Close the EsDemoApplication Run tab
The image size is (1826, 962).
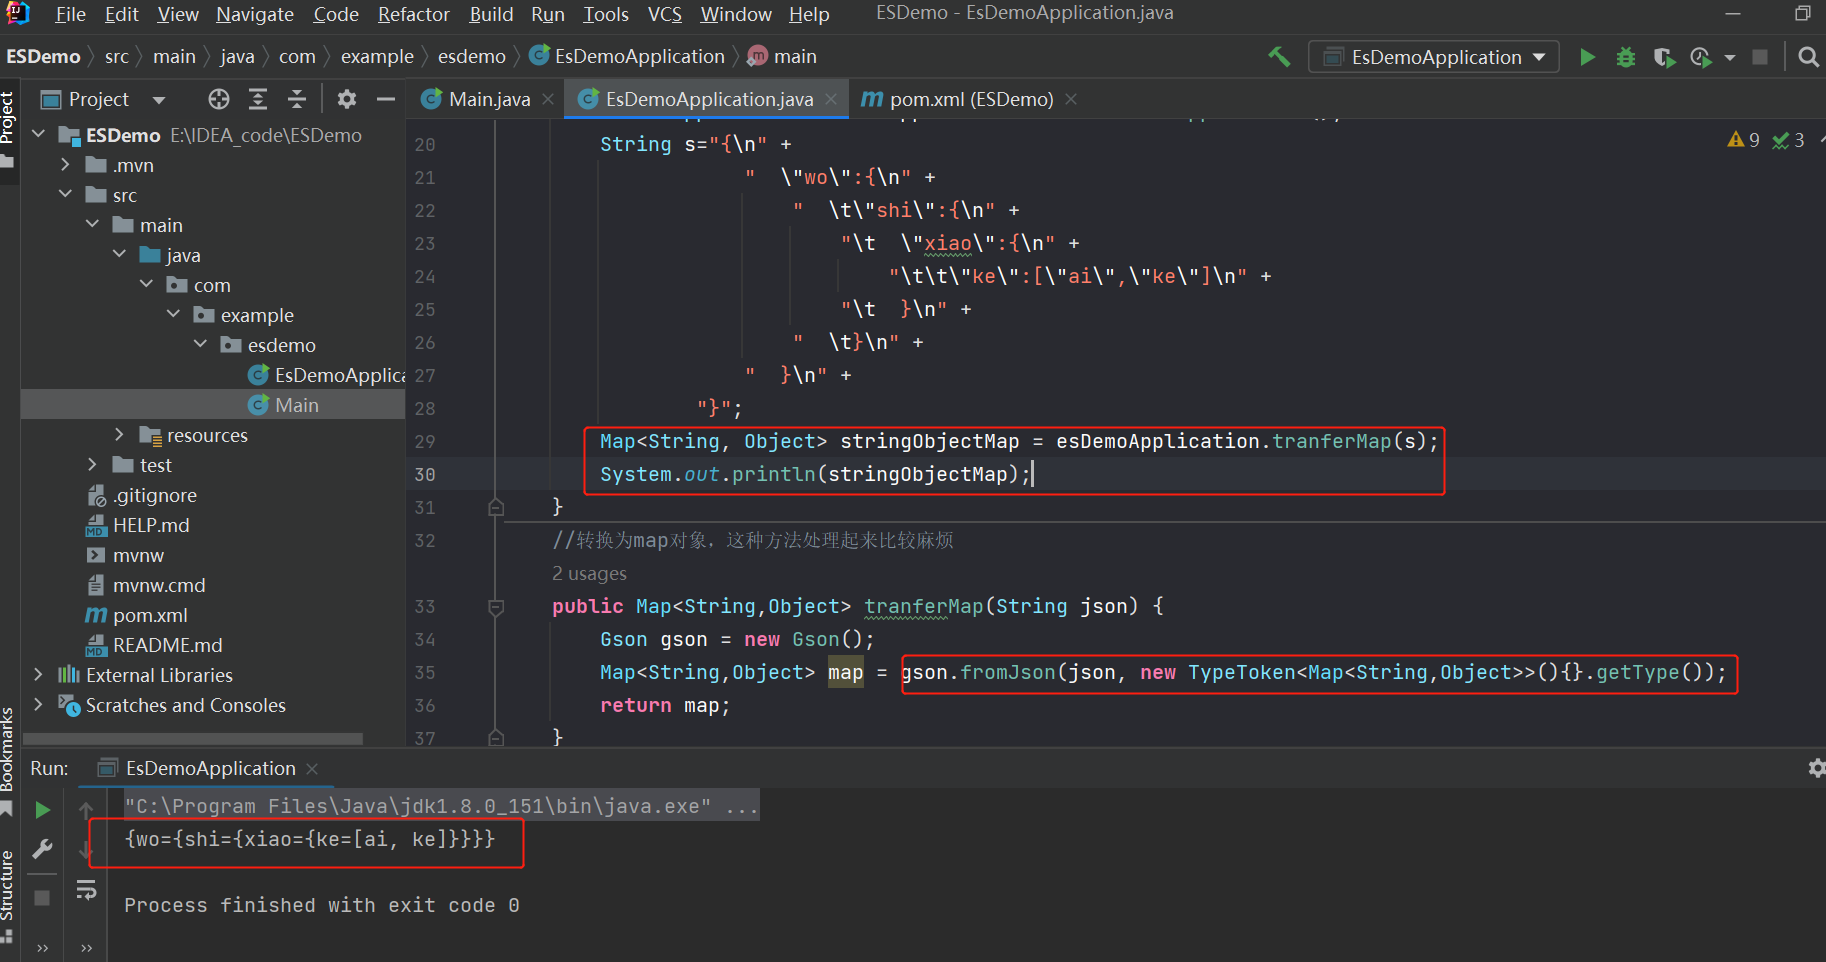(312, 768)
